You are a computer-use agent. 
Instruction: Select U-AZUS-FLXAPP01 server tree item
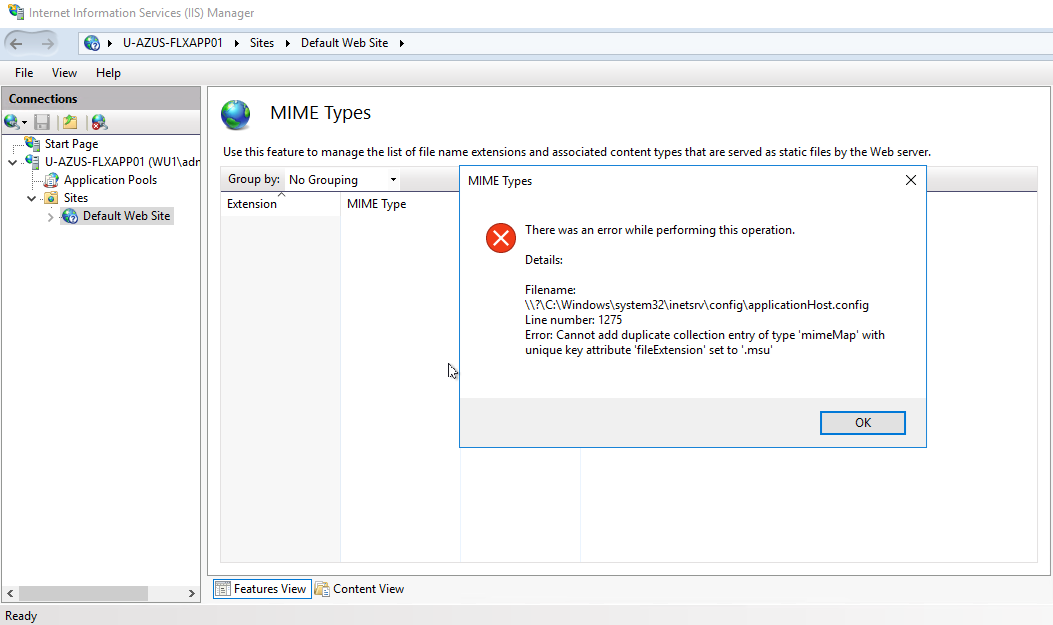(122, 162)
